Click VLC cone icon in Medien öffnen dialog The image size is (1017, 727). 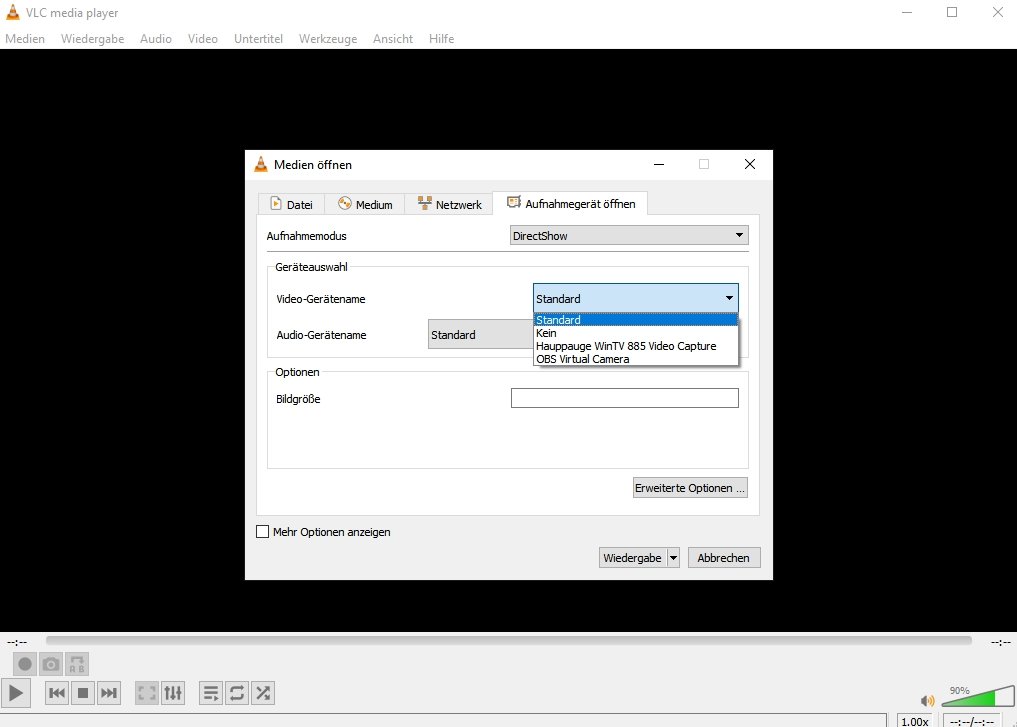point(261,164)
